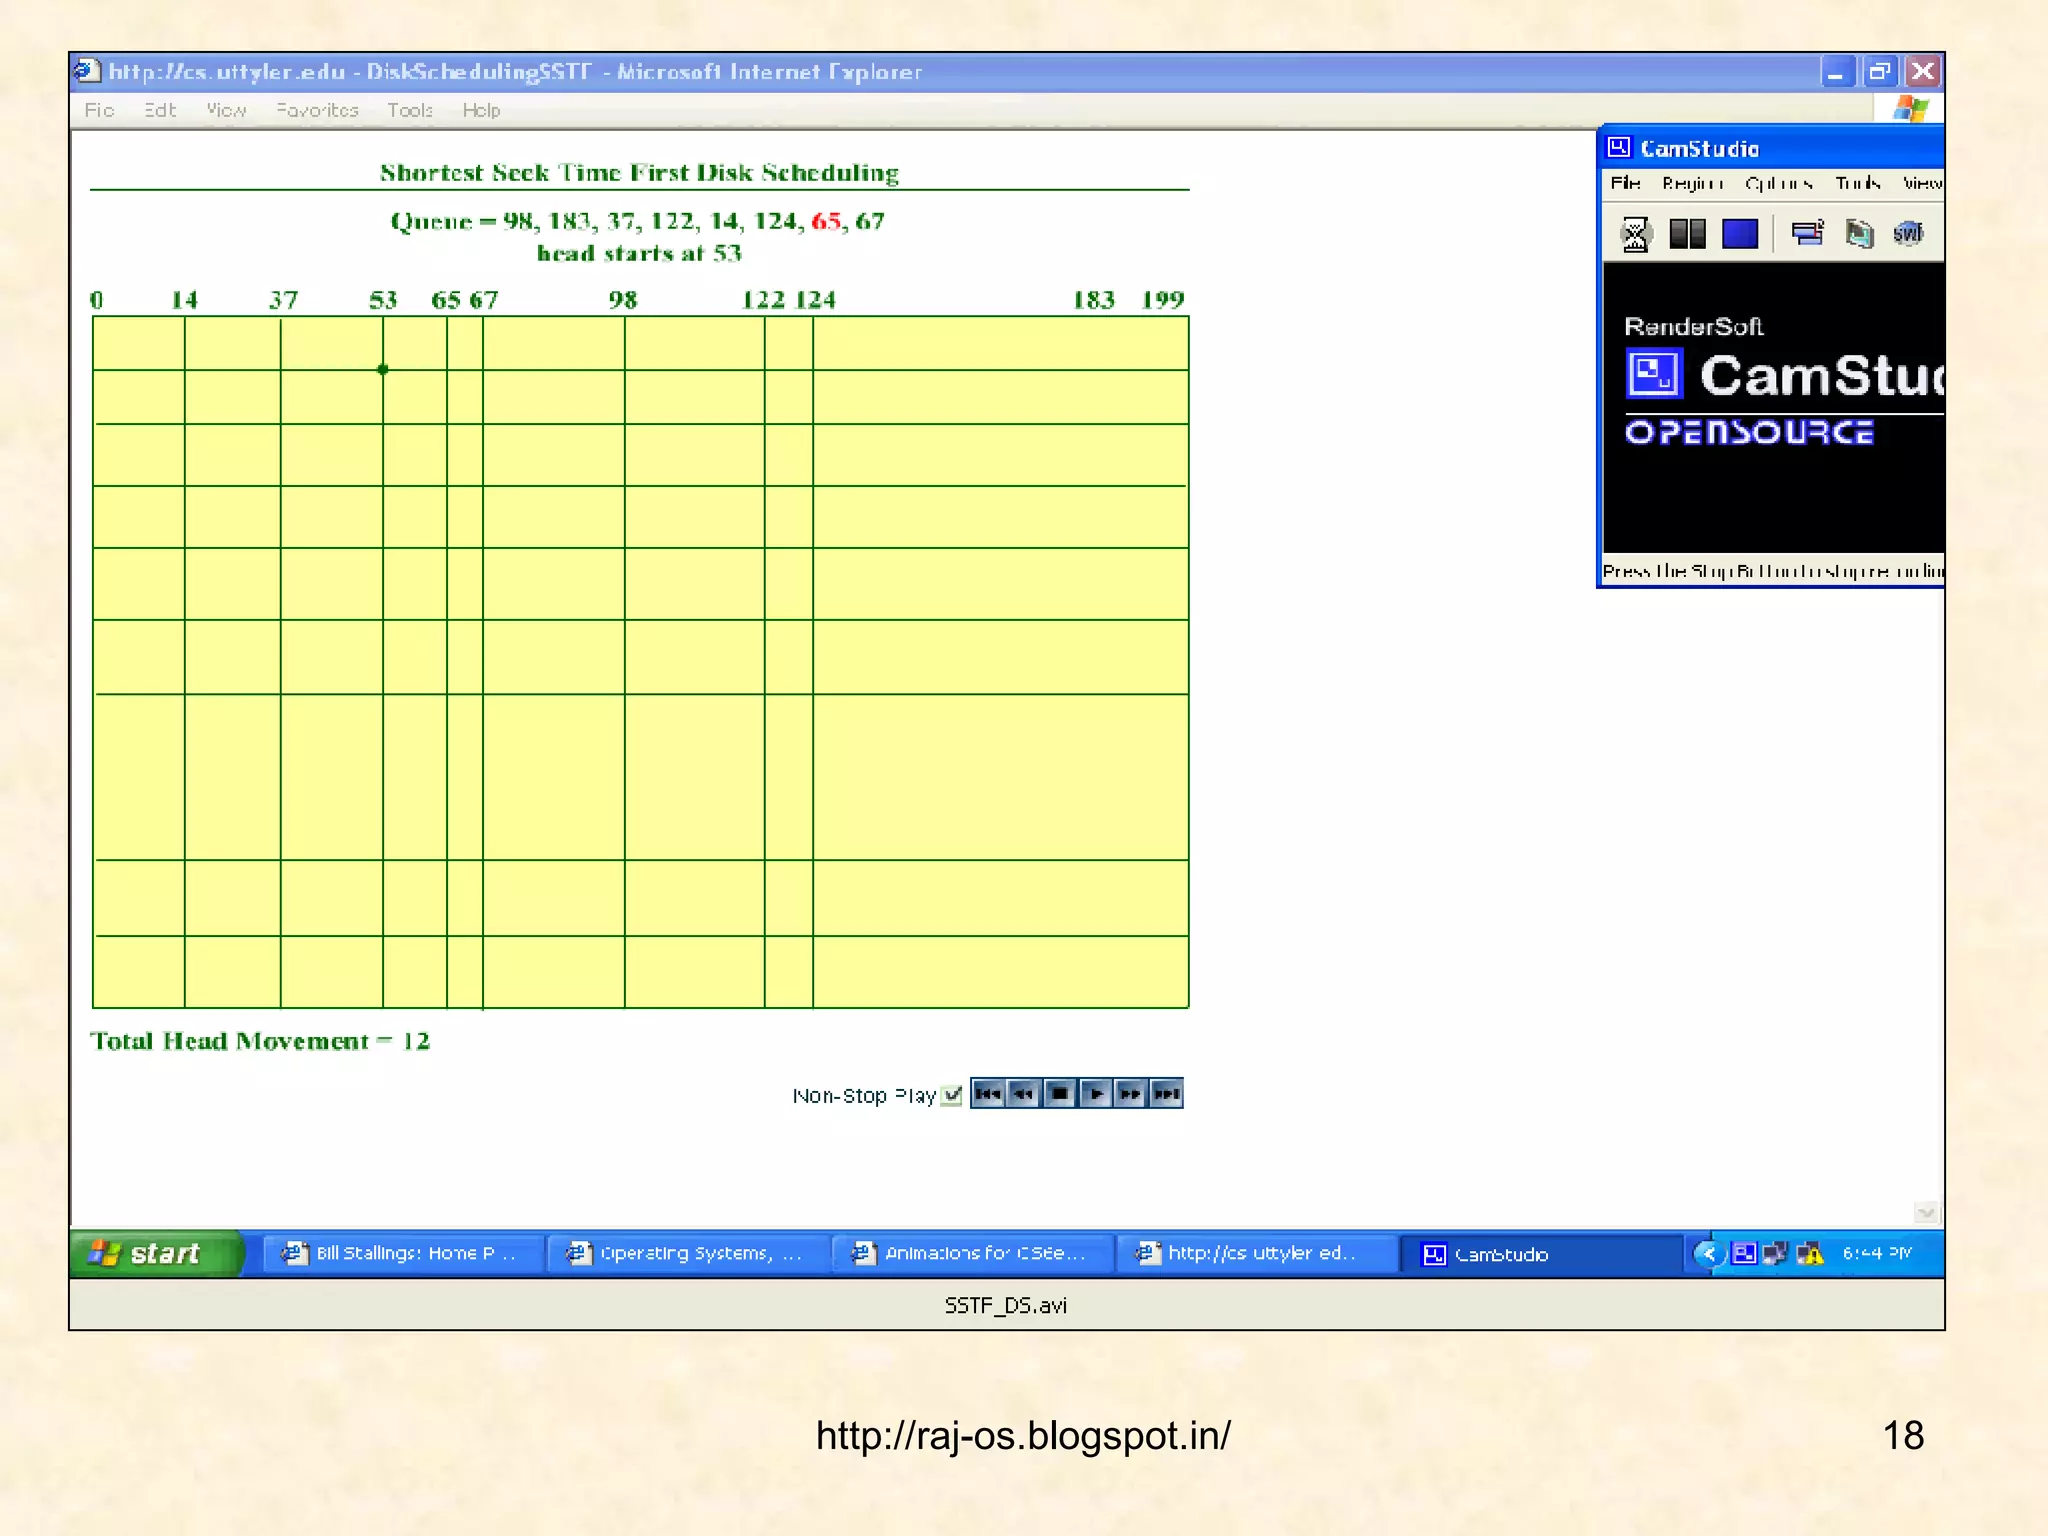Switch to CamStudio taskbar button
The height and width of the screenshot is (1536, 2048).
click(x=1540, y=1254)
